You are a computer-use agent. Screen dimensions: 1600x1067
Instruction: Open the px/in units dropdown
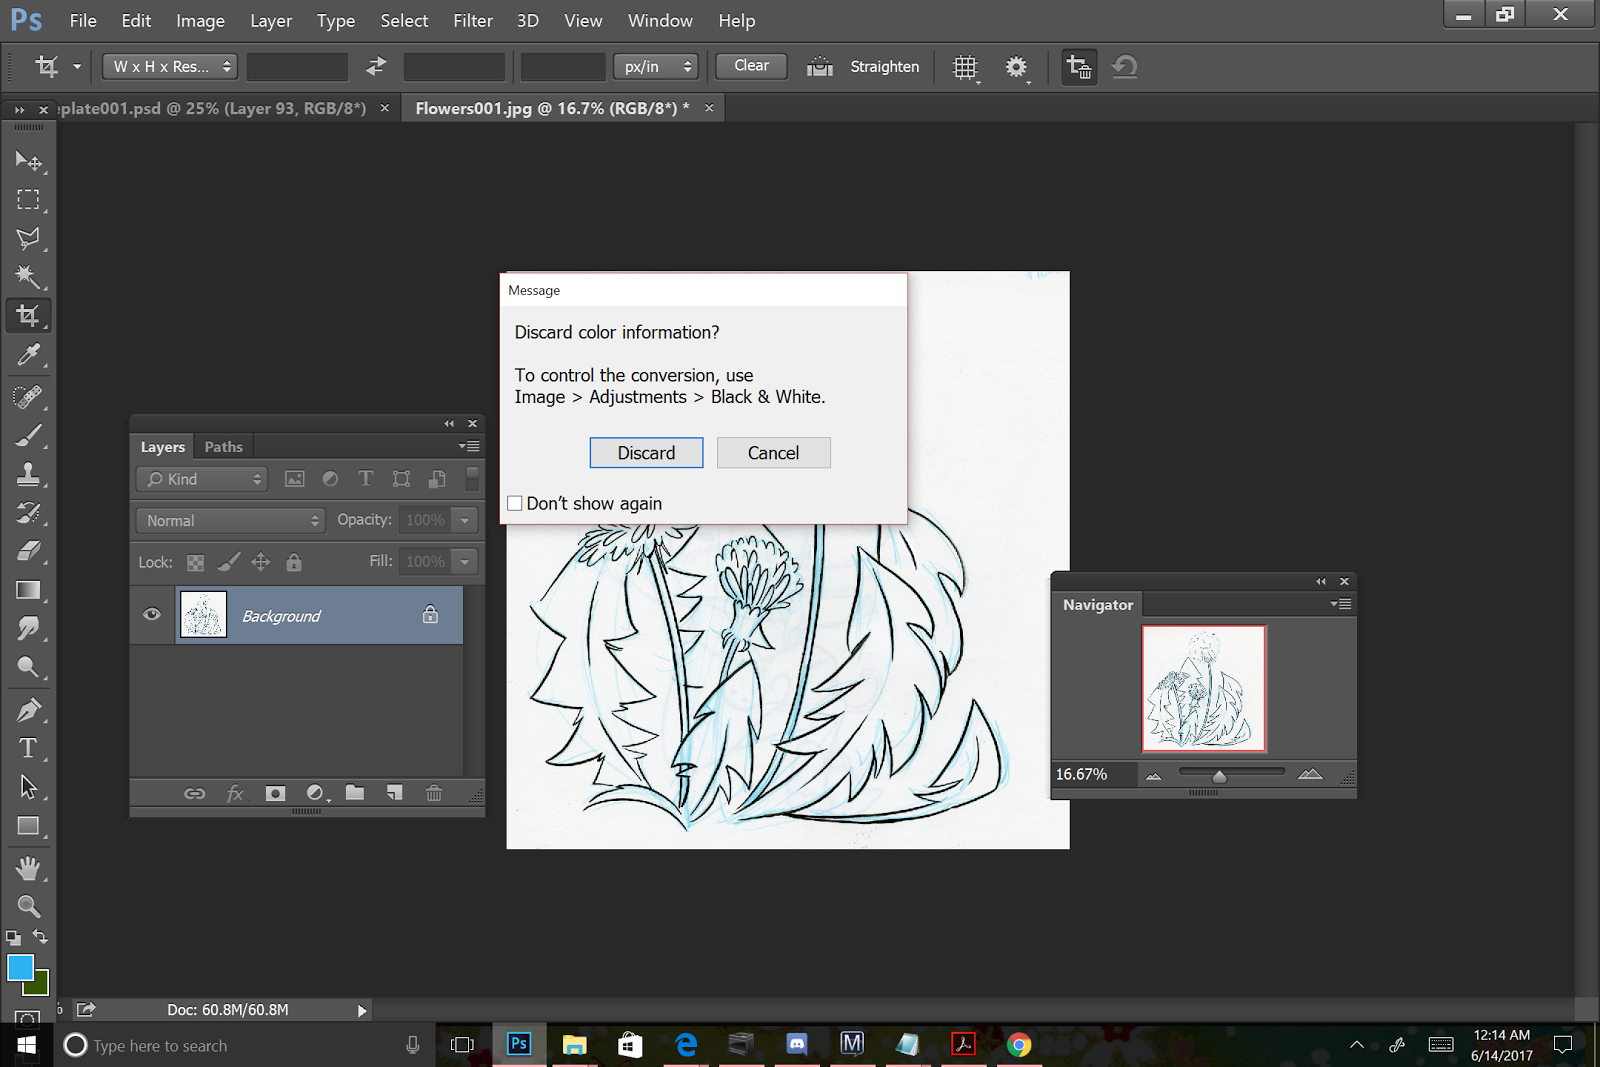click(656, 67)
